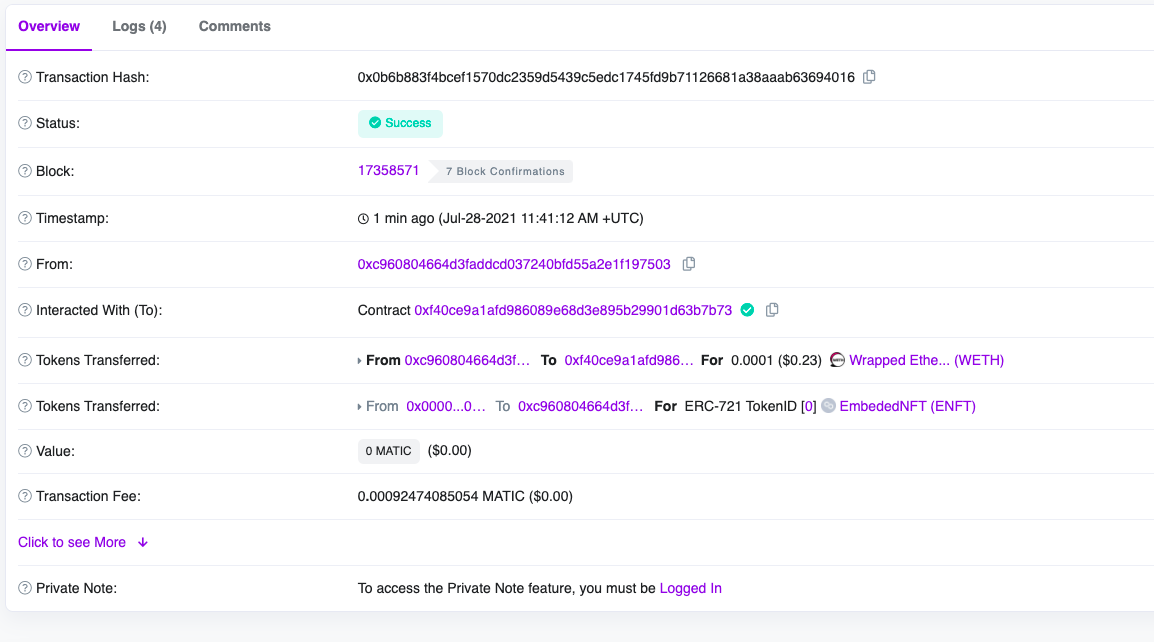The image size is (1154, 642).
Task: Click help icon beside From label
Action: 25,264
